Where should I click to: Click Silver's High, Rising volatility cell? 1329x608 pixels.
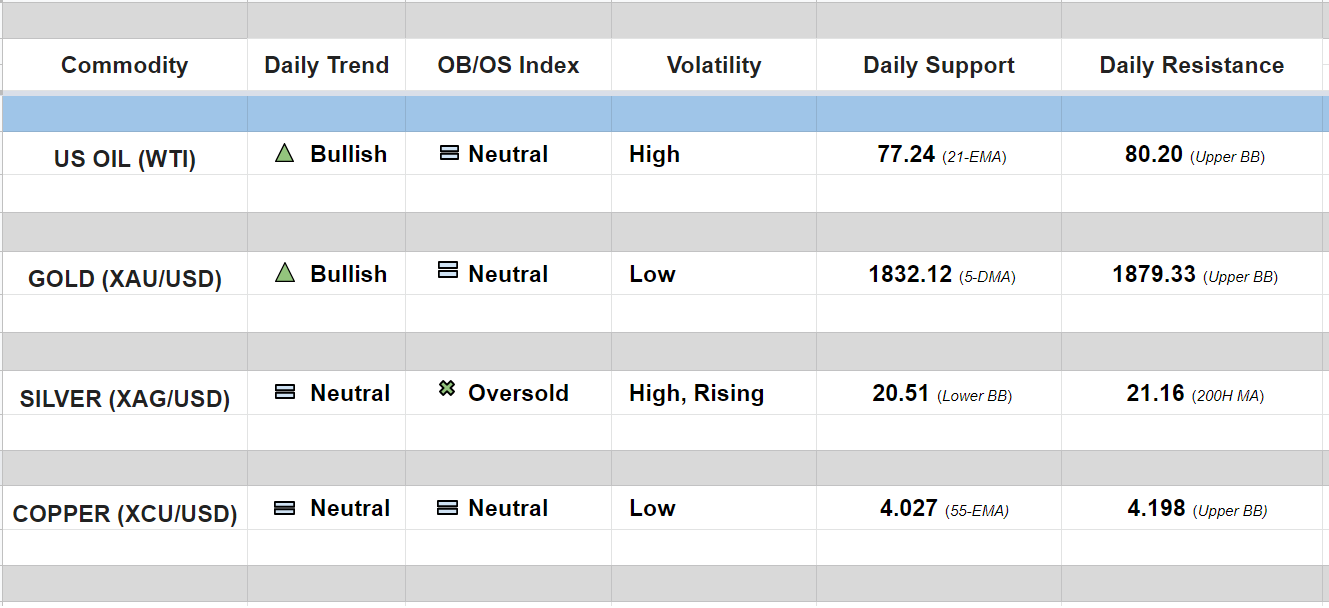[696, 393]
